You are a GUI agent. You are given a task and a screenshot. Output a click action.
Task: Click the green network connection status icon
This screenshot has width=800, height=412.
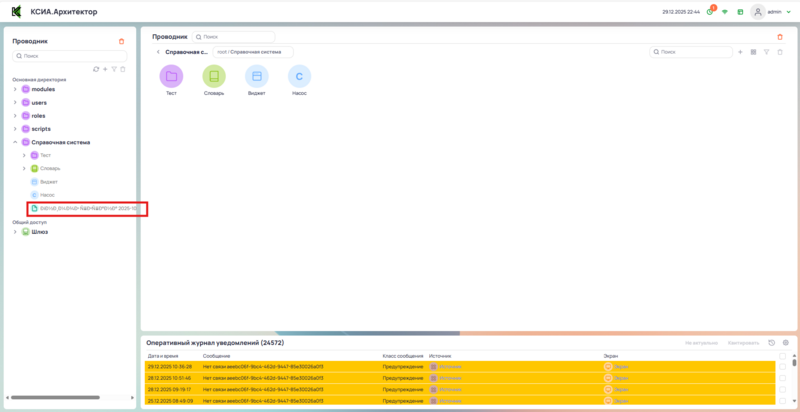pyautogui.click(x=725, y=12)
